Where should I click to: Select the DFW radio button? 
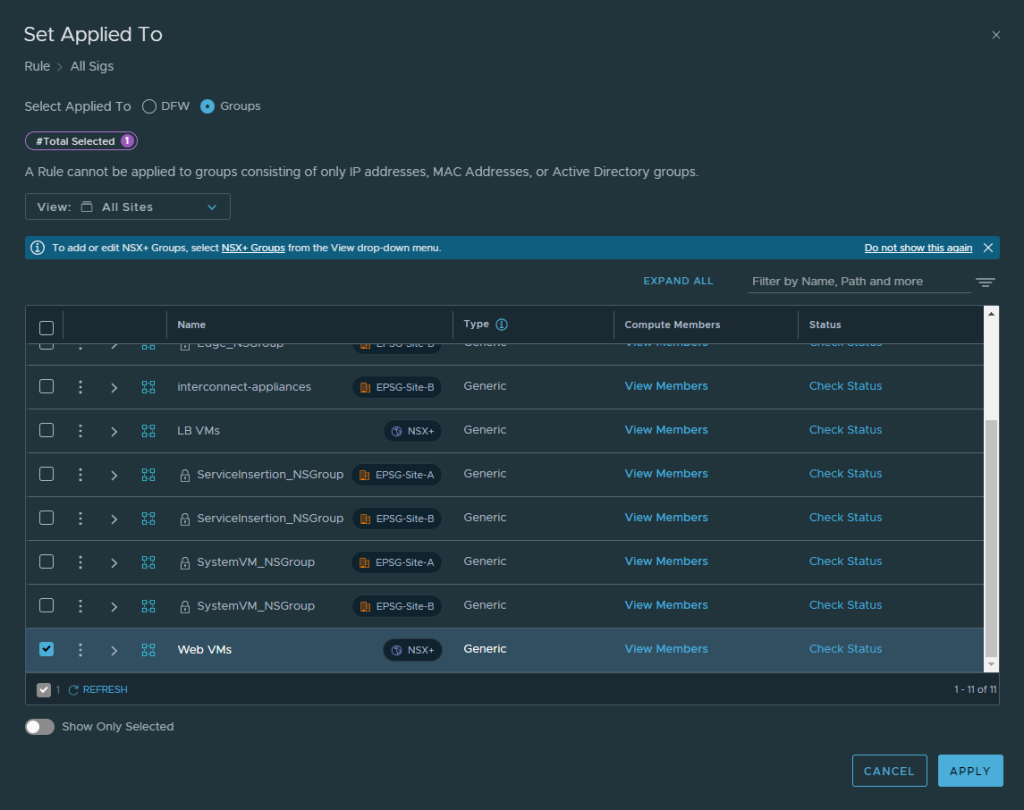(x=149, y=106)
